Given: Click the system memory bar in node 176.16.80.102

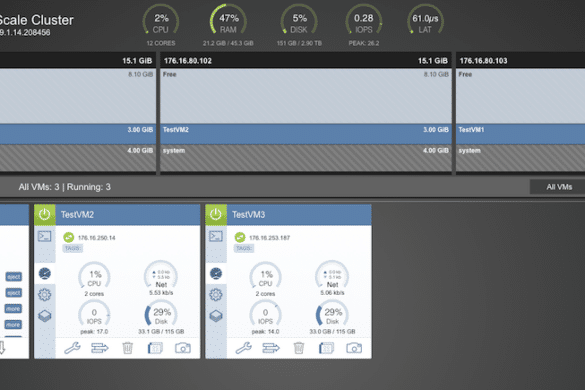Looking at the screenshot, I should (x=306, y=158).
